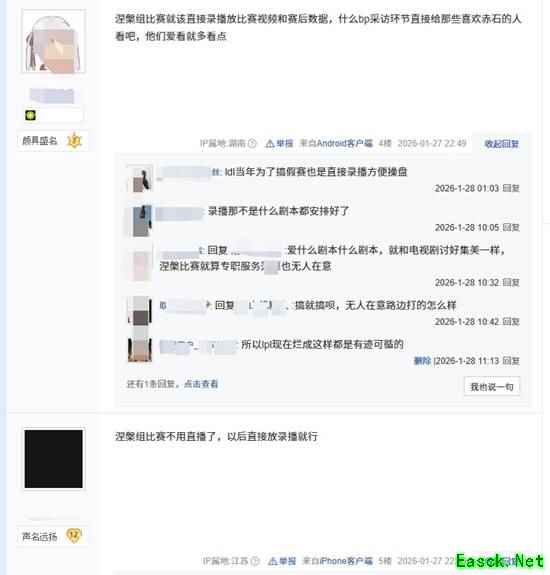Open the black avatar of floor 5 poster
The height and width of the screenshot is (575, 550).
tap(54, 459)
